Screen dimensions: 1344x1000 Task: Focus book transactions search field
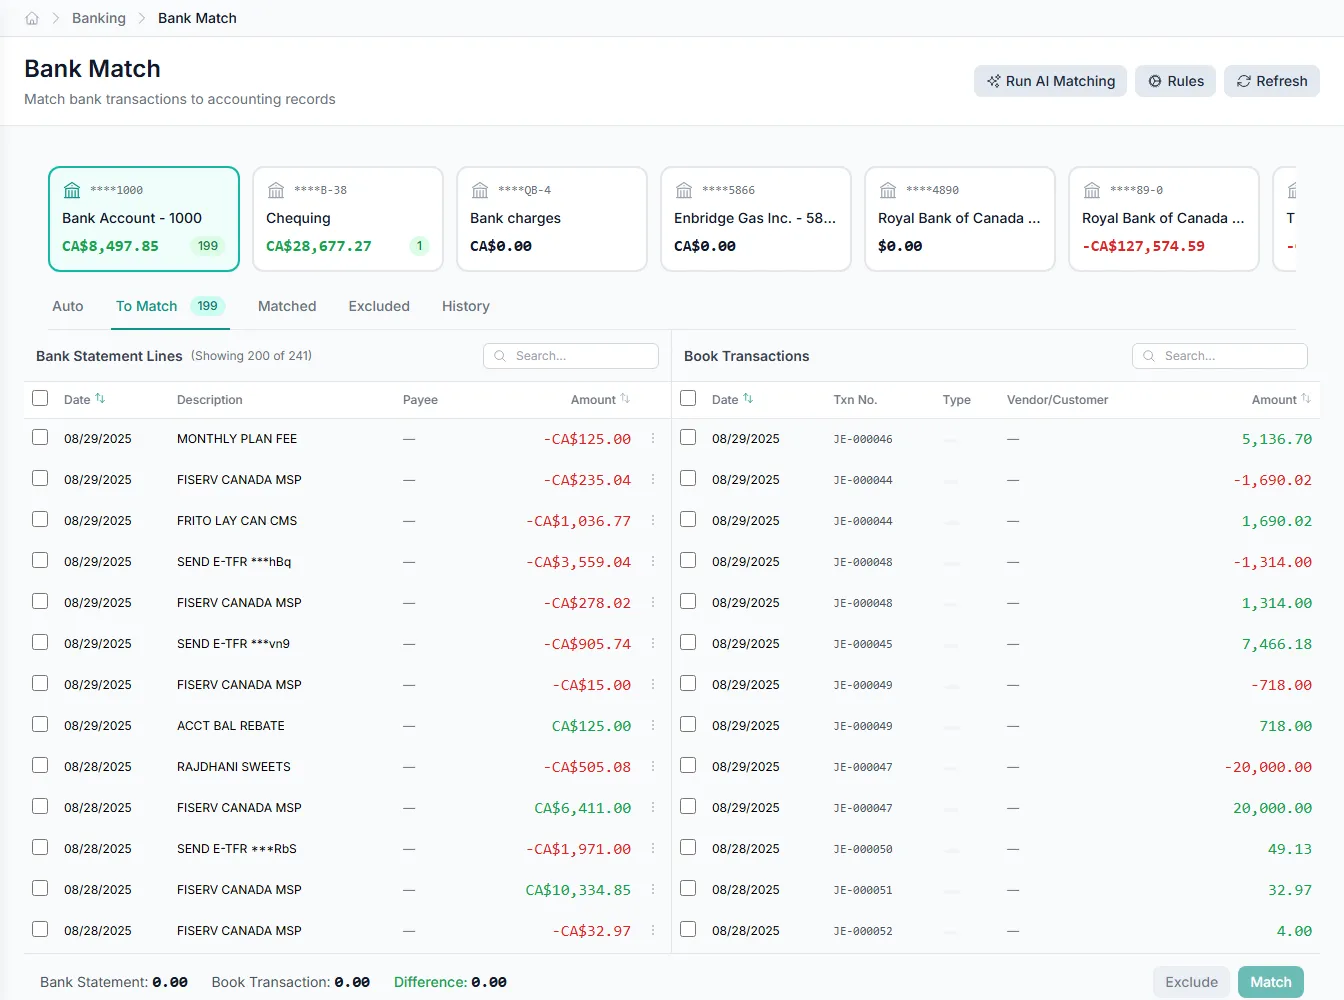[1220, 356]
